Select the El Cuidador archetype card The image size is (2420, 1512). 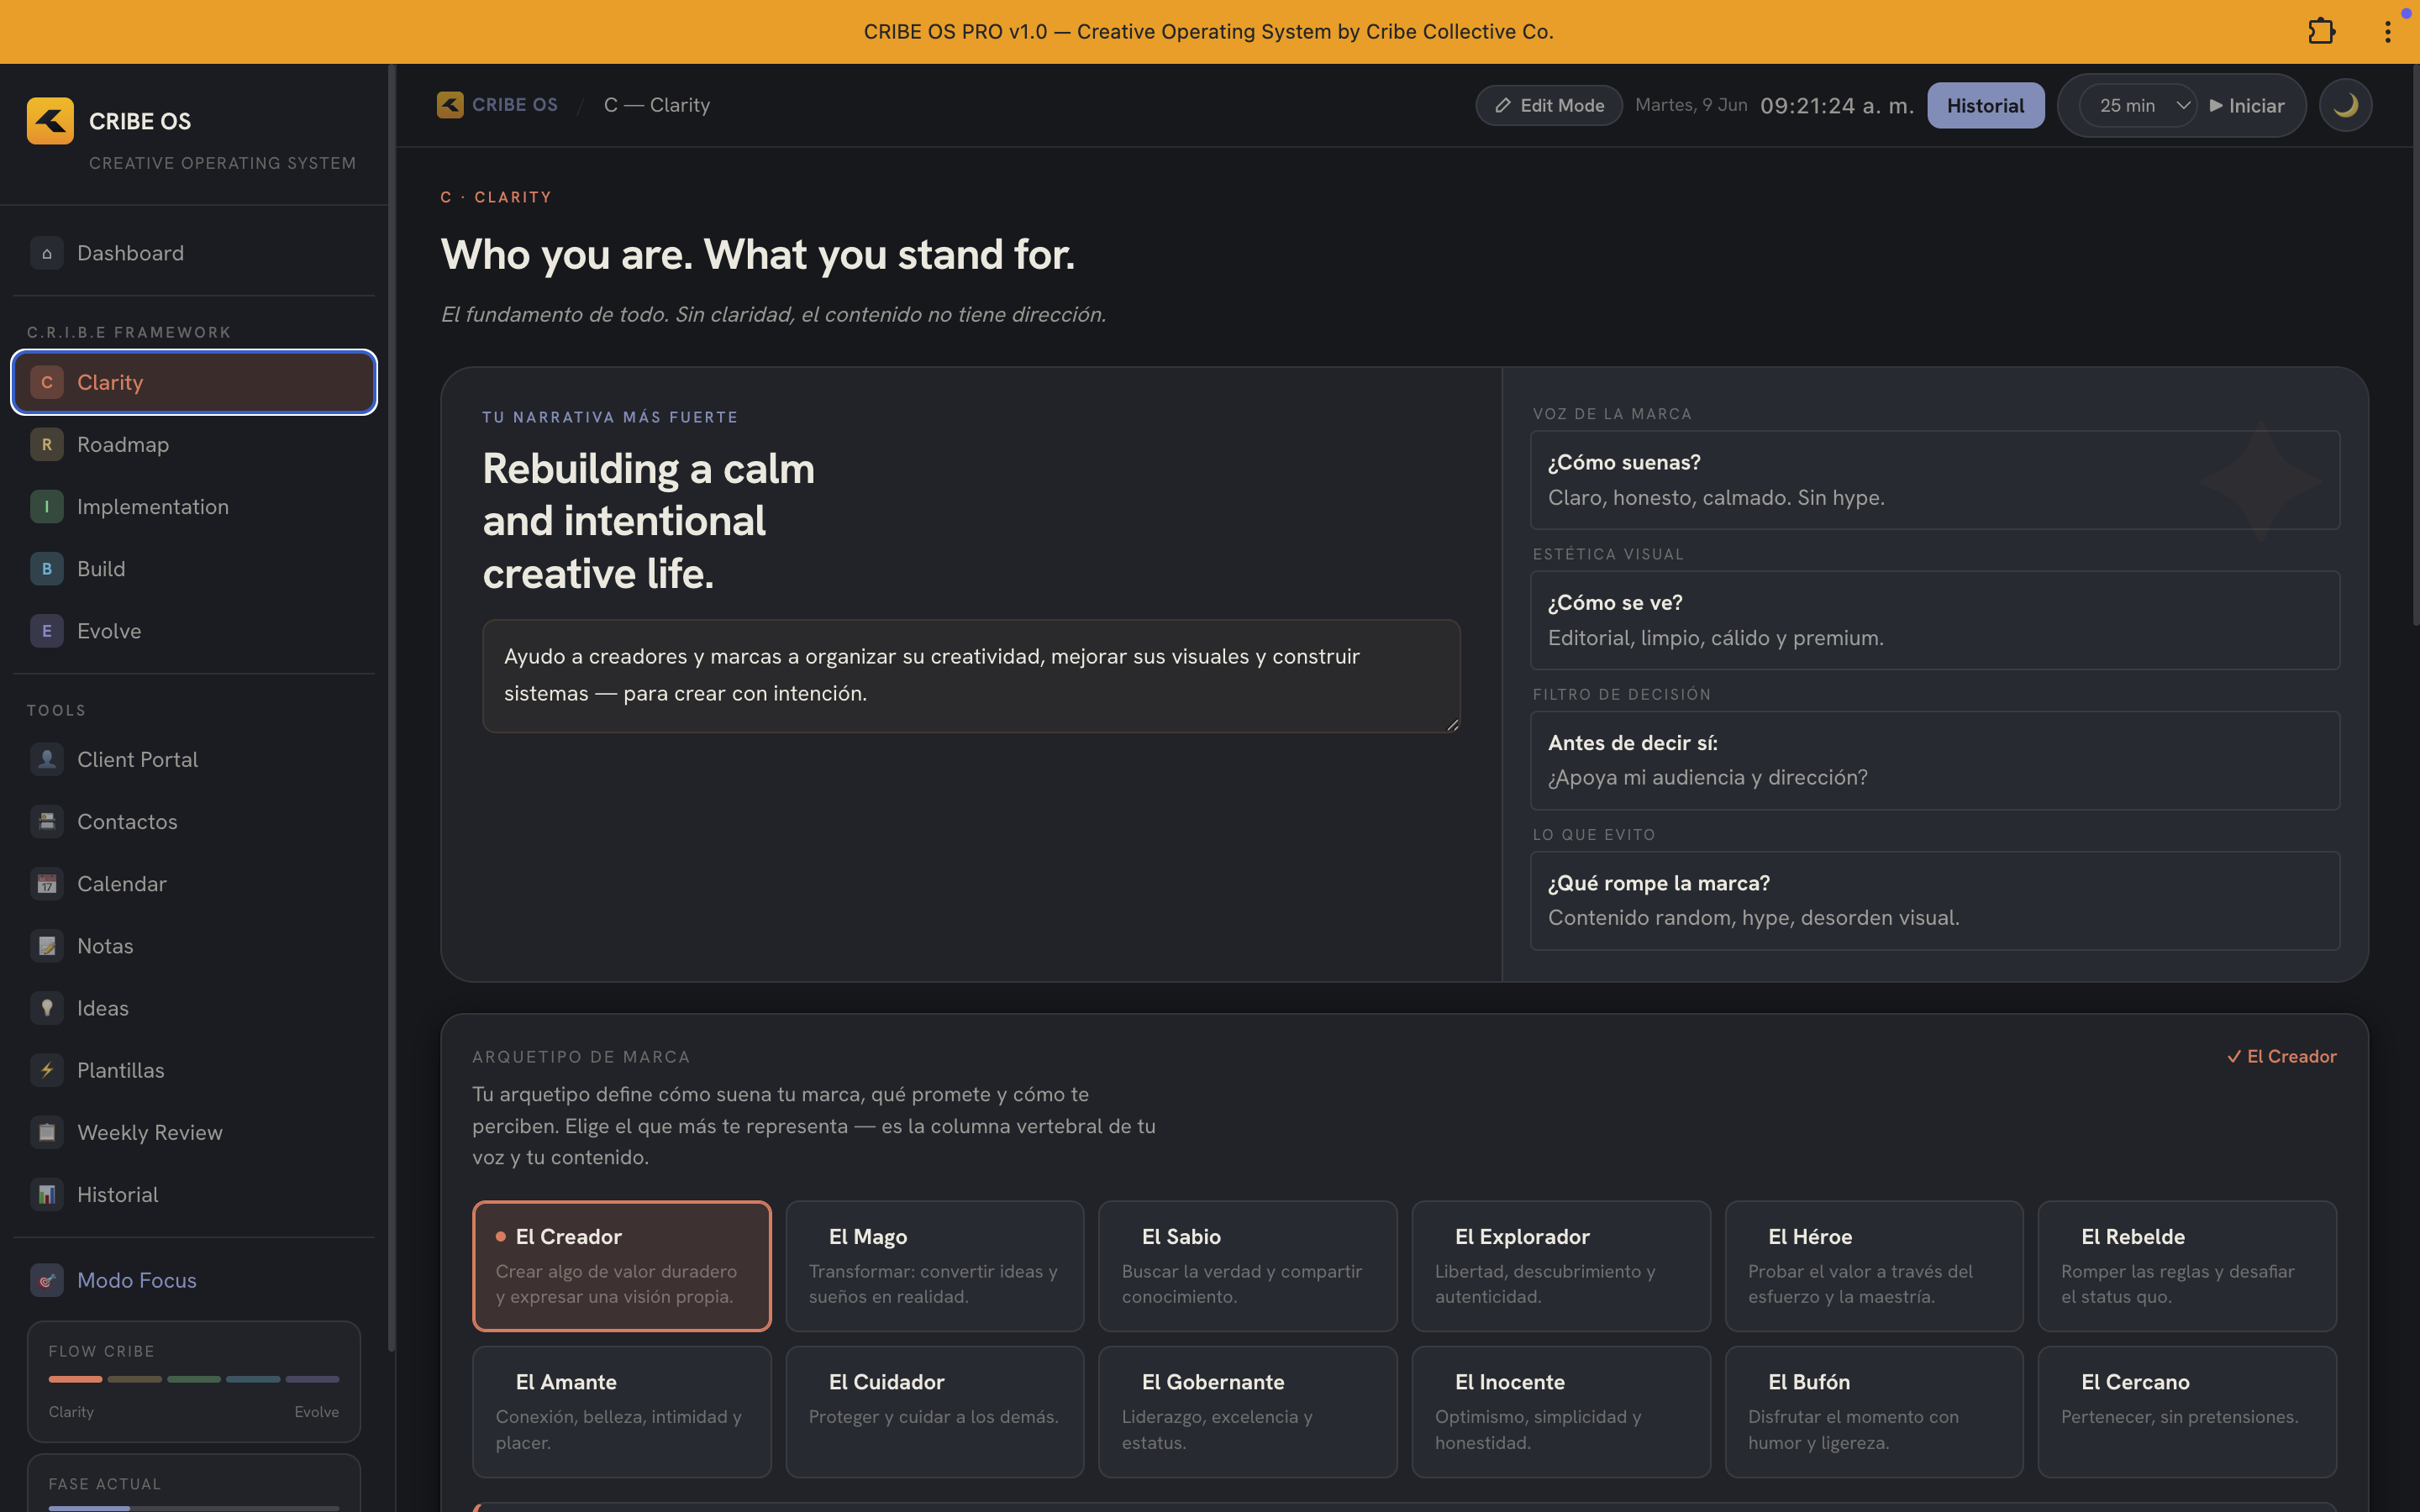(935, 1412)
